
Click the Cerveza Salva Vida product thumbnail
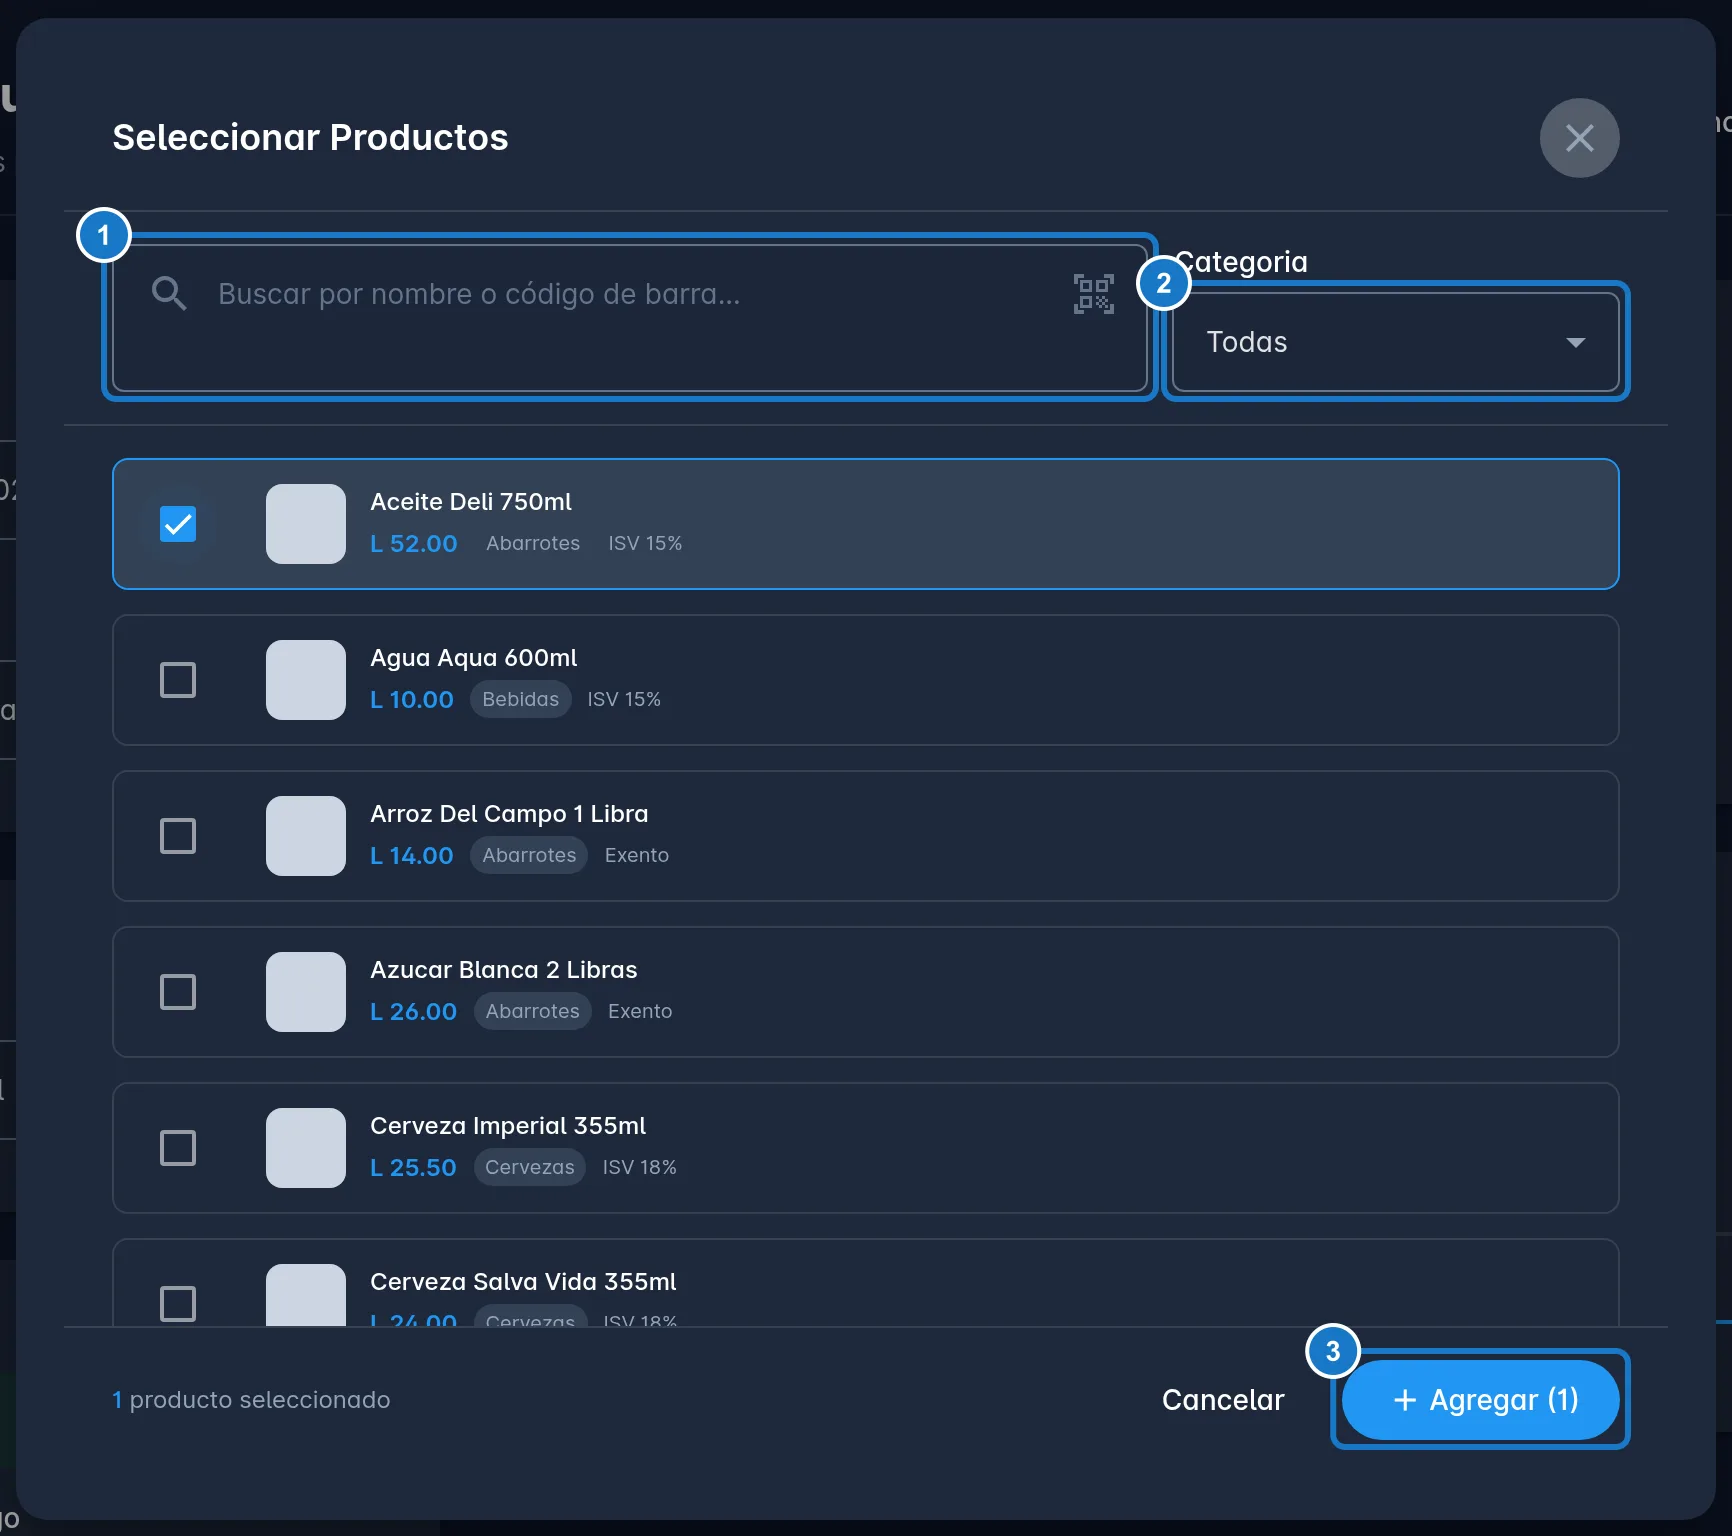point(306,1296)
